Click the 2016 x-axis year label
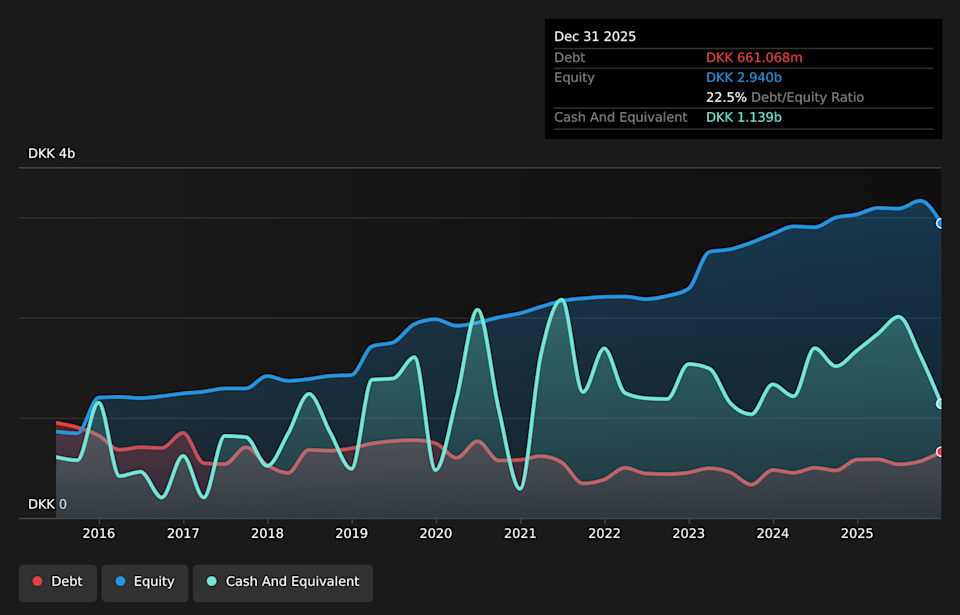 point(98,534)
